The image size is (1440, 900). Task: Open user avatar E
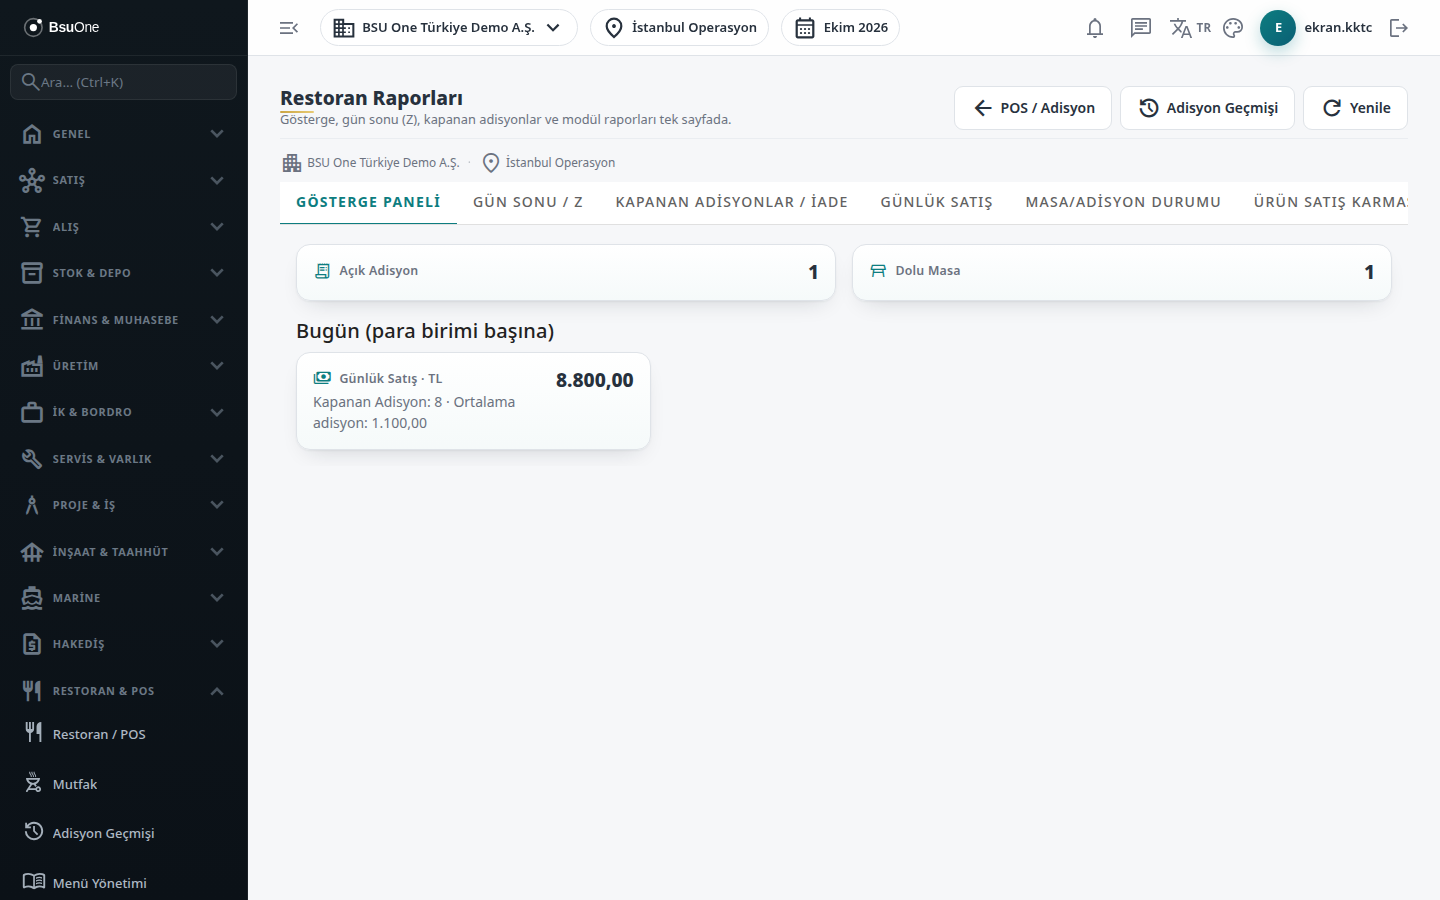tap(1278, 28)
